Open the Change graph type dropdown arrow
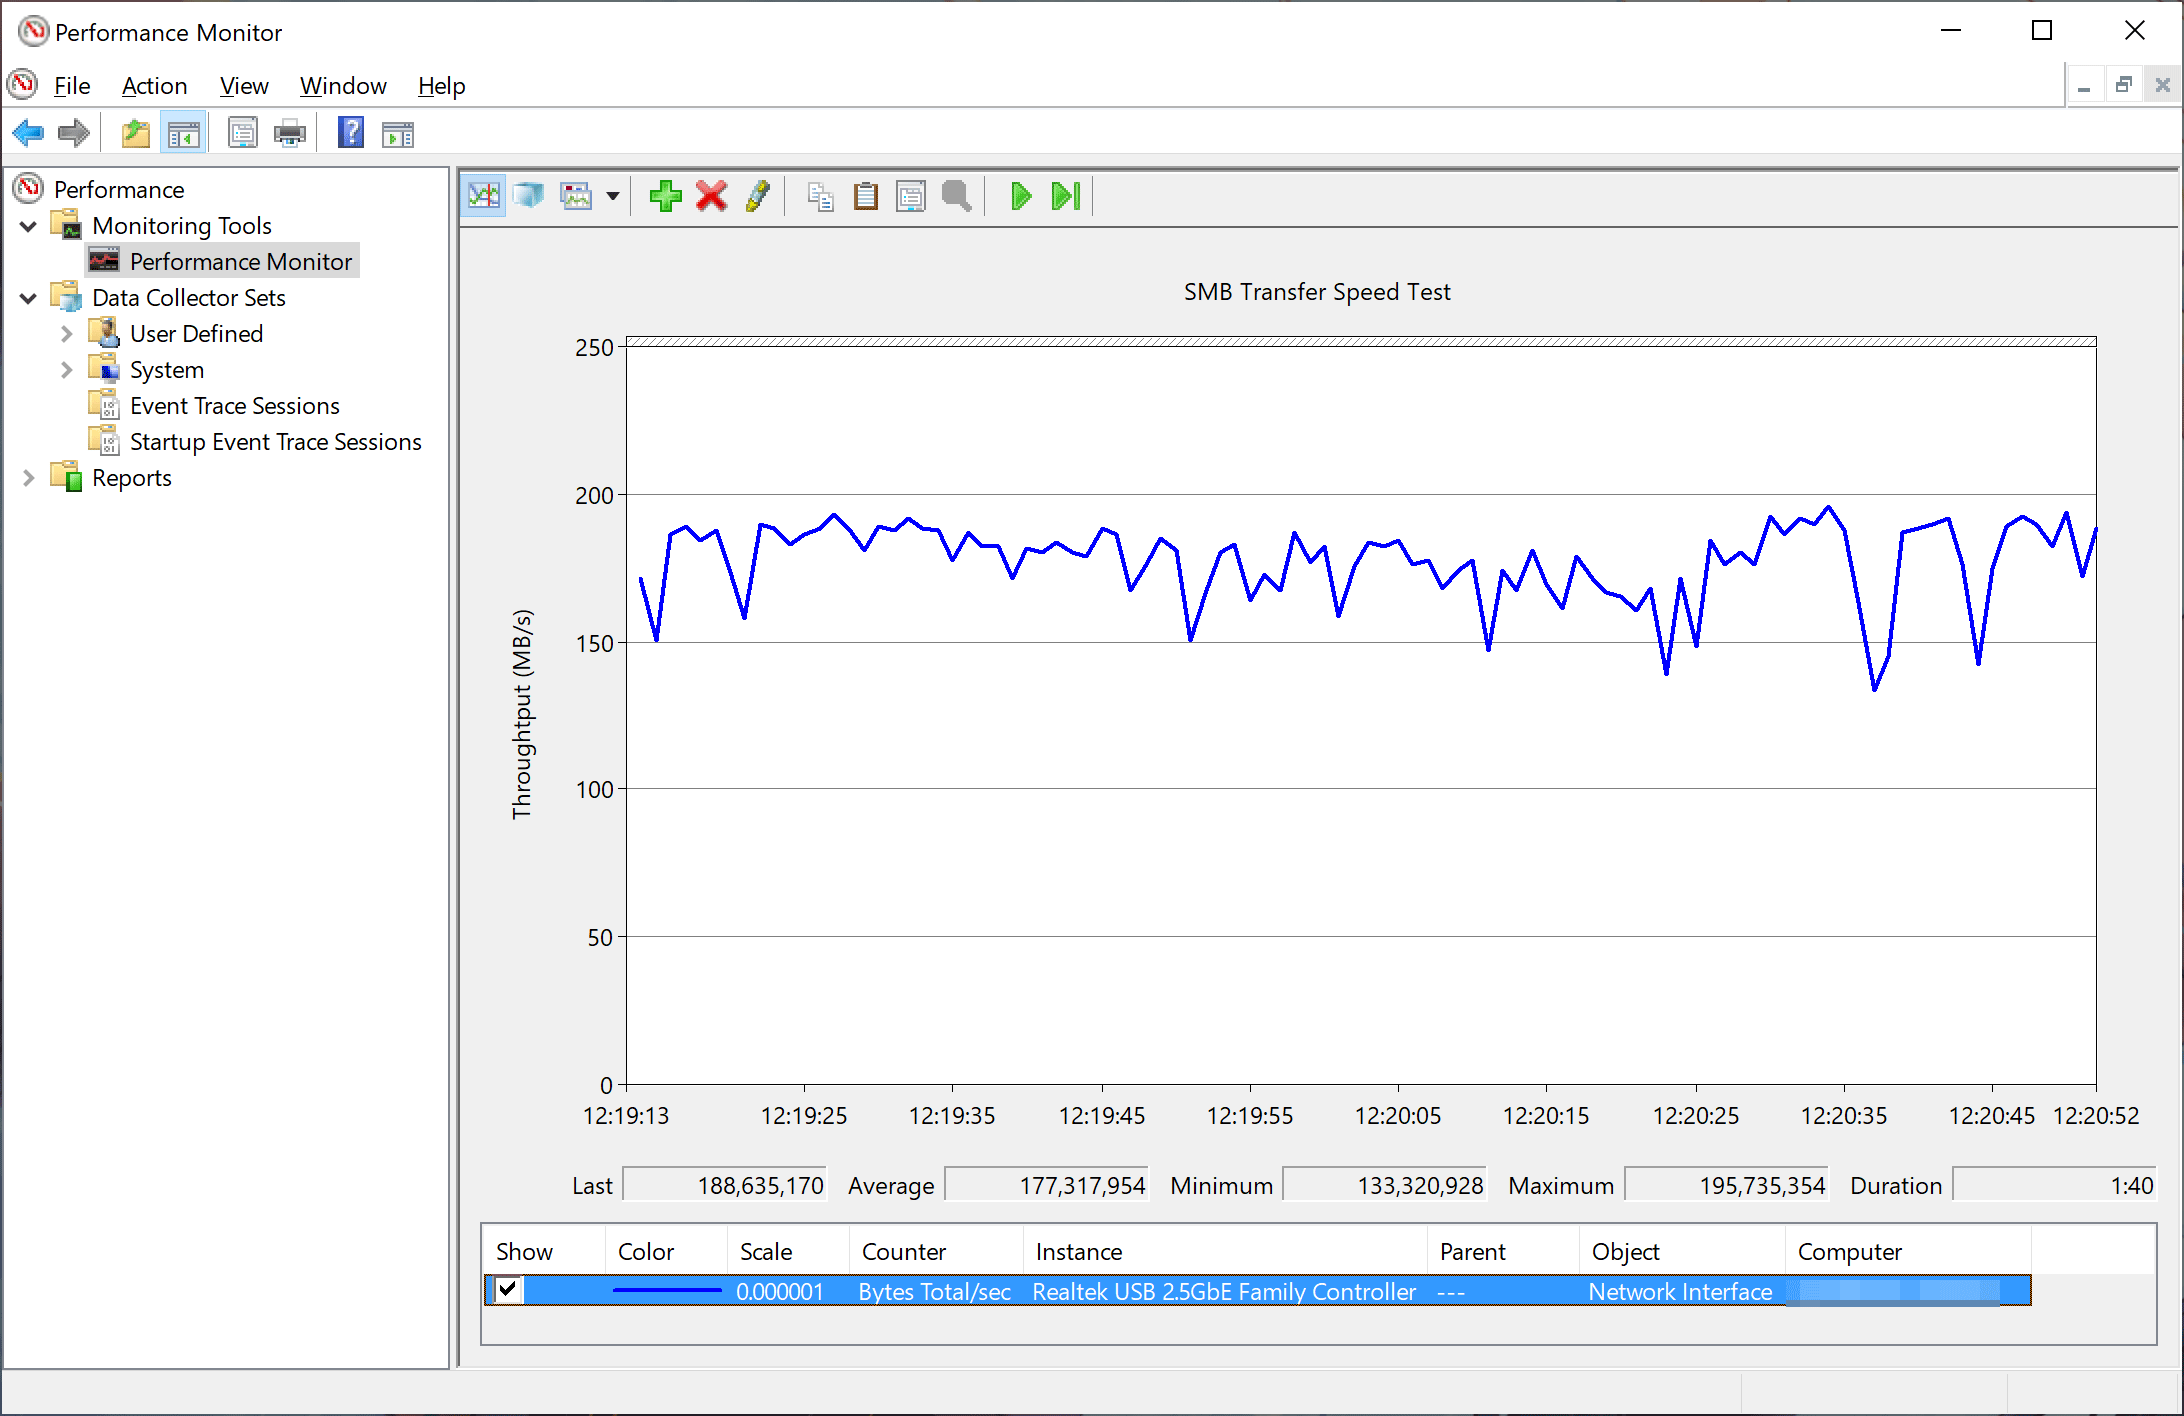 613,196
